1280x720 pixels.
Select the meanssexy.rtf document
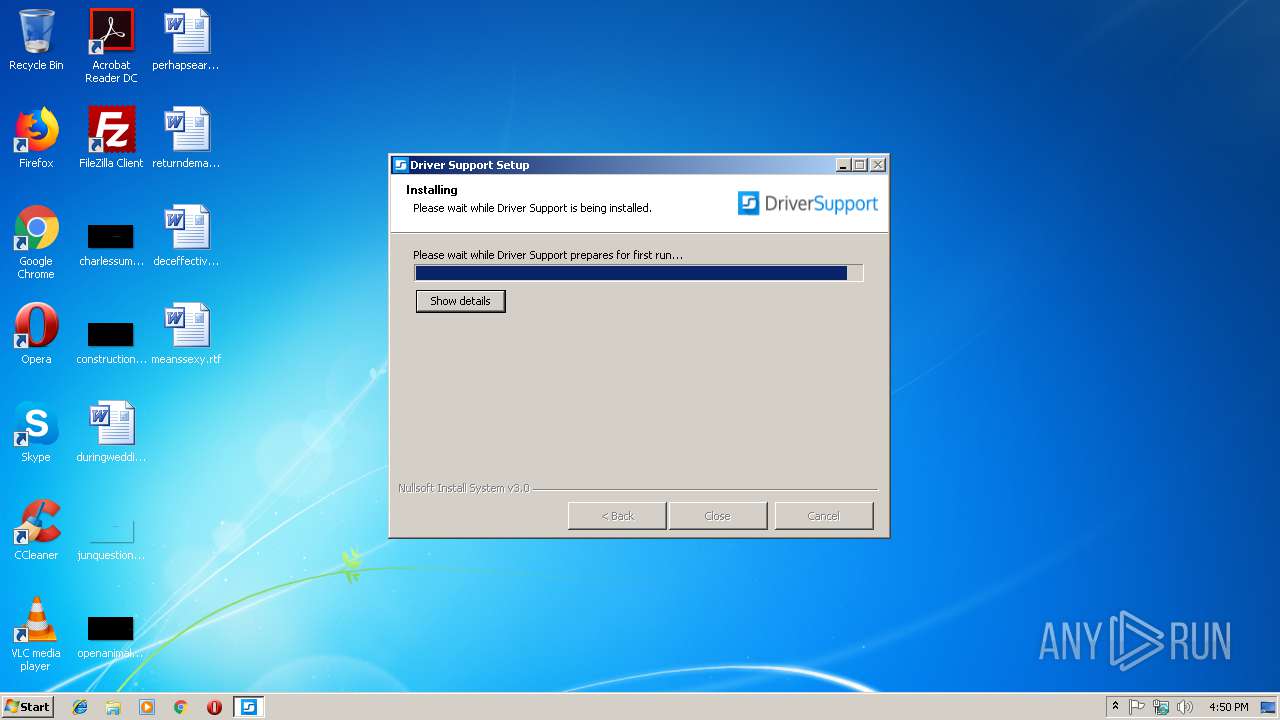pos(186,334)
